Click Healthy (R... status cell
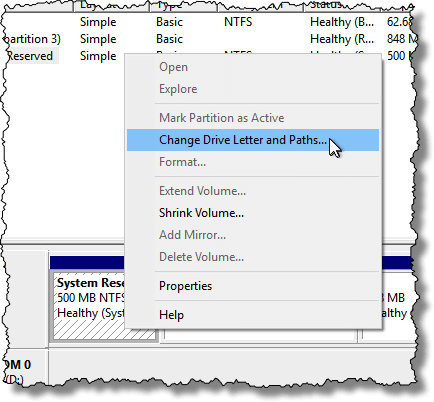The width and height of the screenshot is (434, 402). click(342, 39)
